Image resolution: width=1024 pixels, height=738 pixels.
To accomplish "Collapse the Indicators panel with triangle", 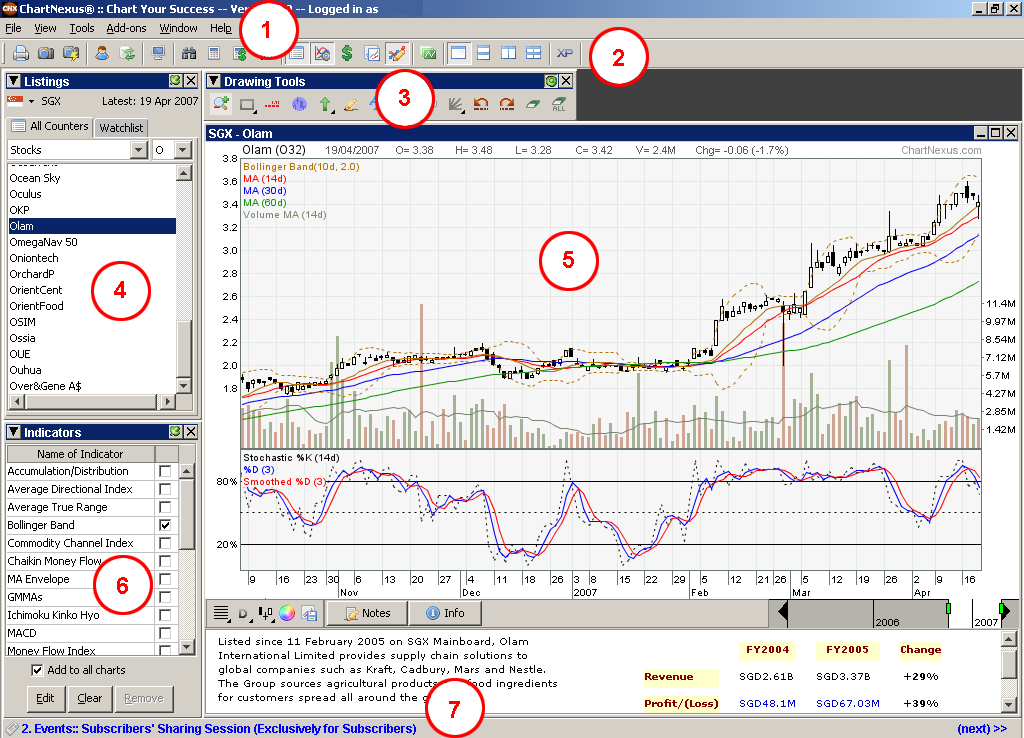I will tap(14, 432).
